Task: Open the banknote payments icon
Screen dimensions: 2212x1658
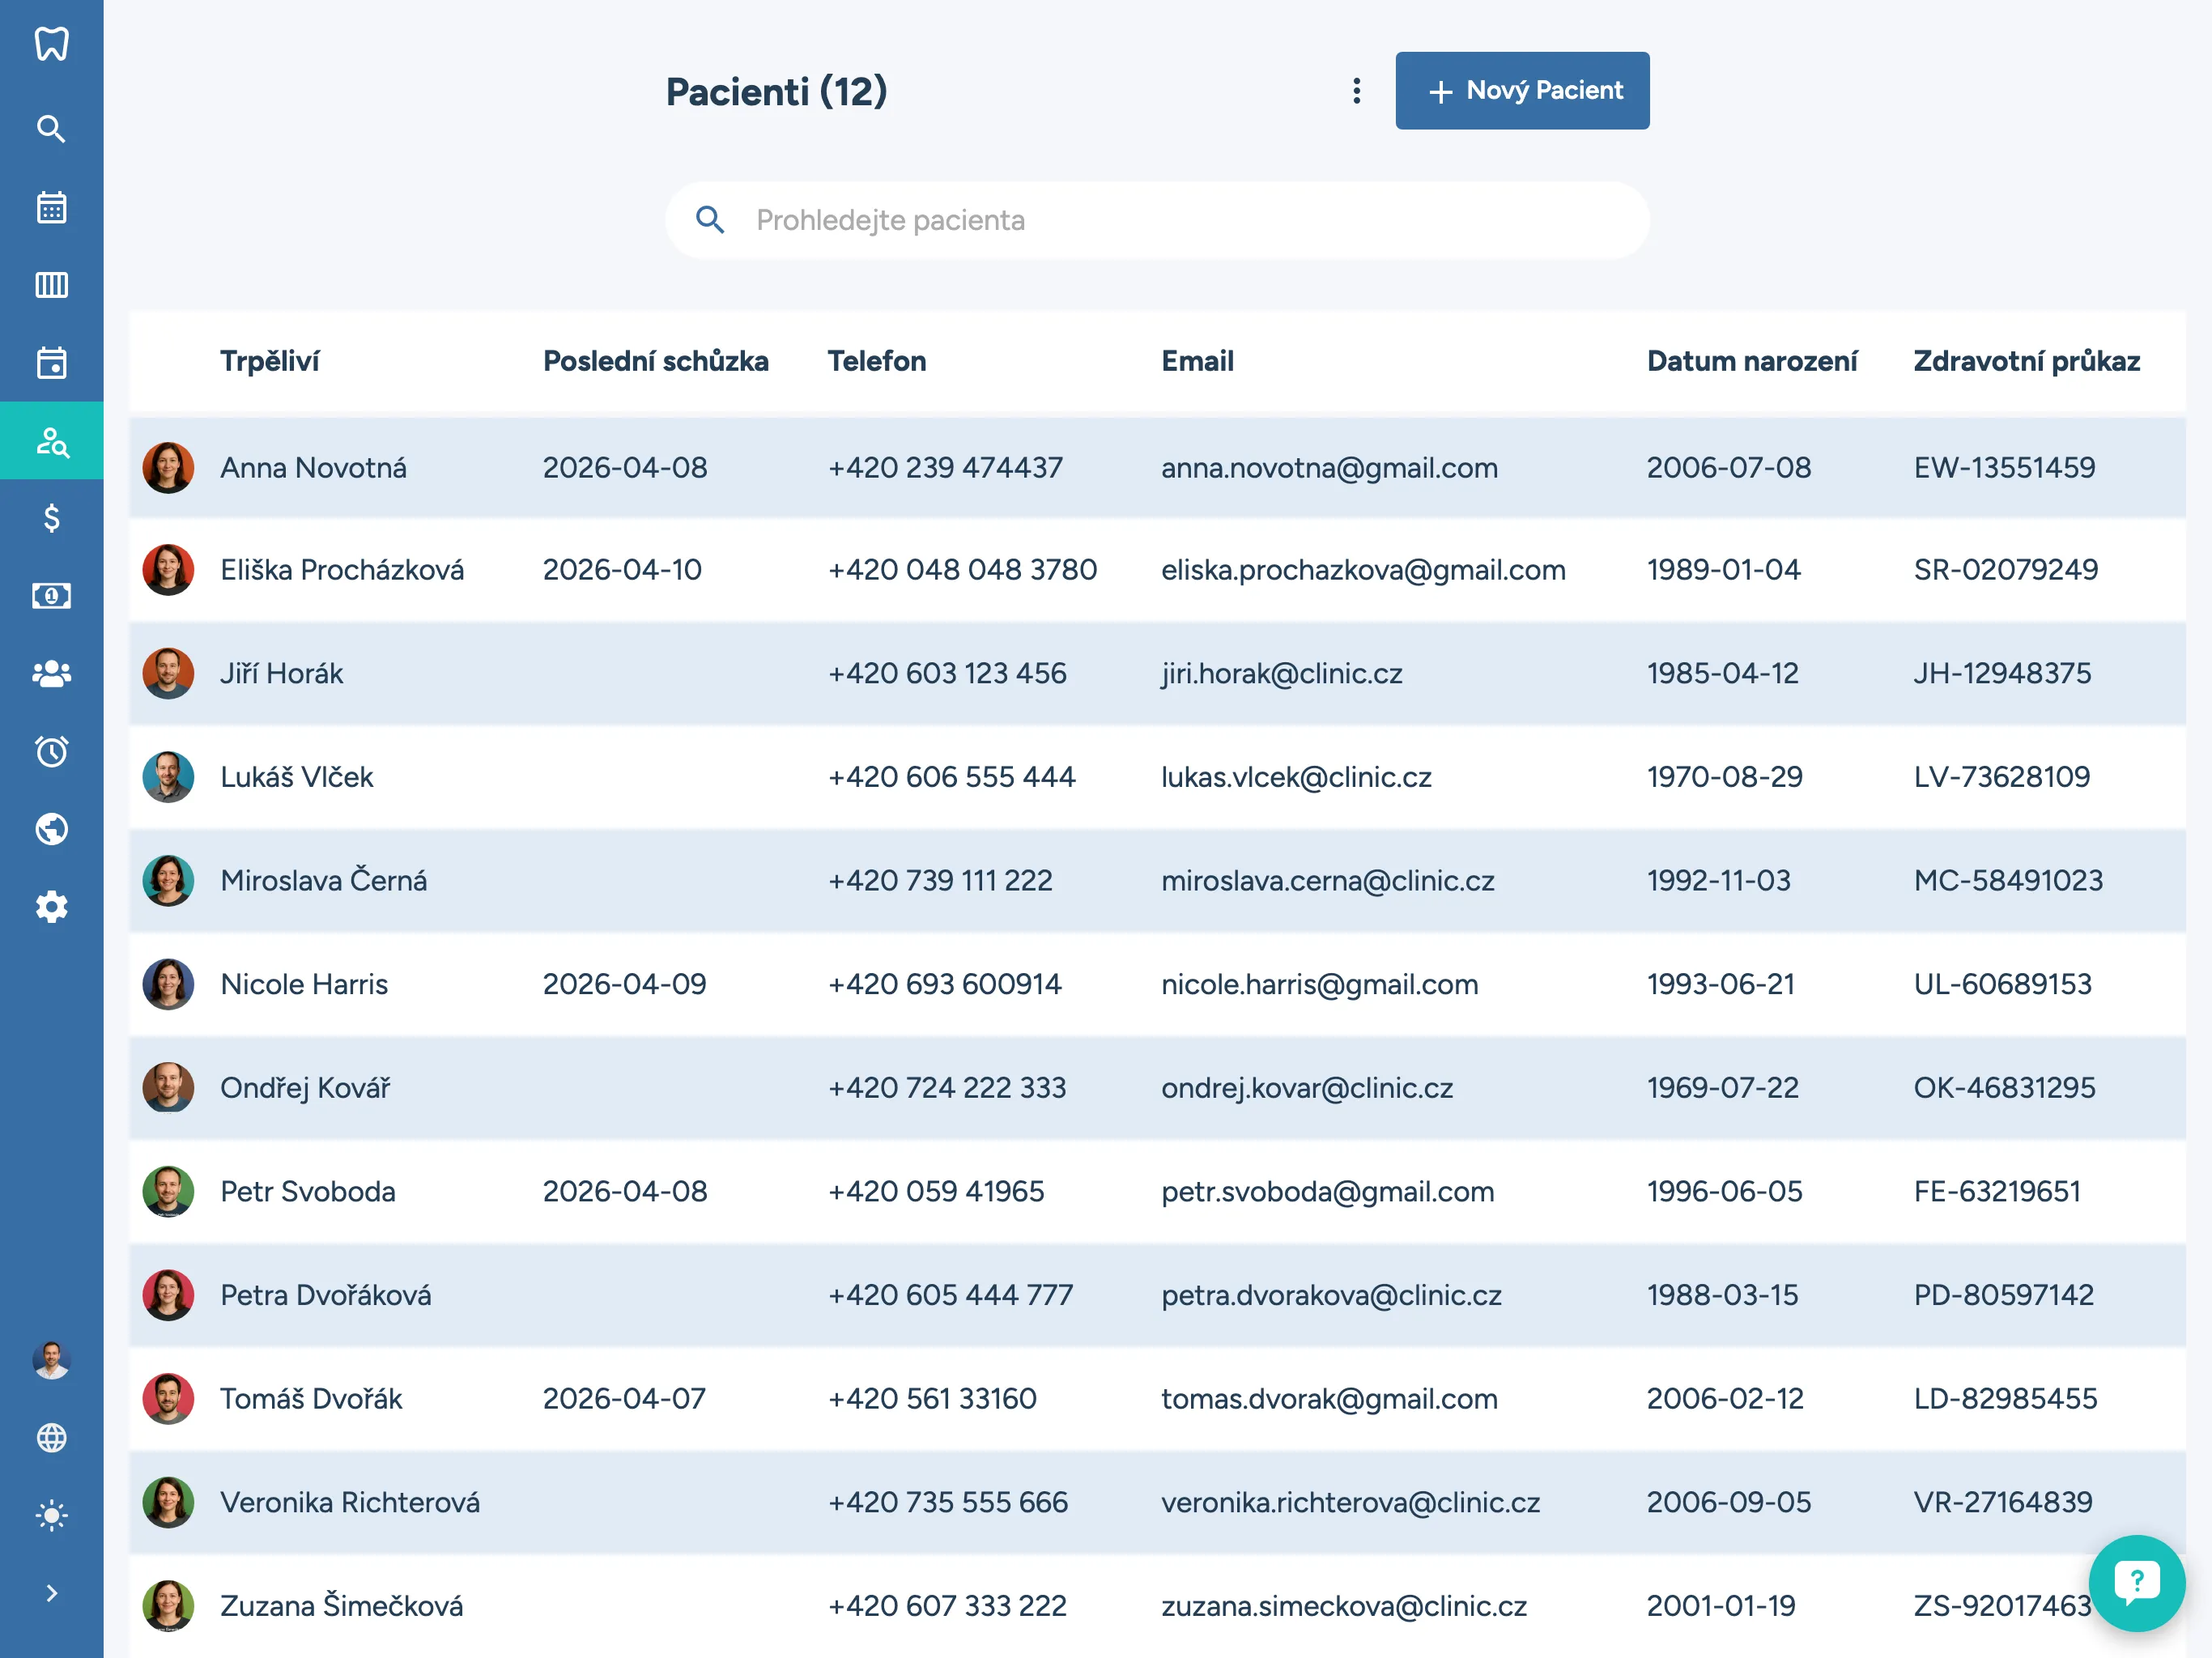Action: coord(51,596)
